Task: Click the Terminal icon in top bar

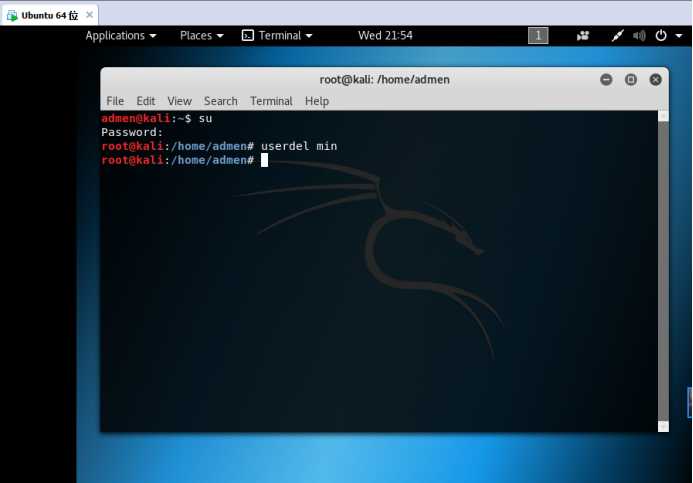Action: [x=248, y=35]
